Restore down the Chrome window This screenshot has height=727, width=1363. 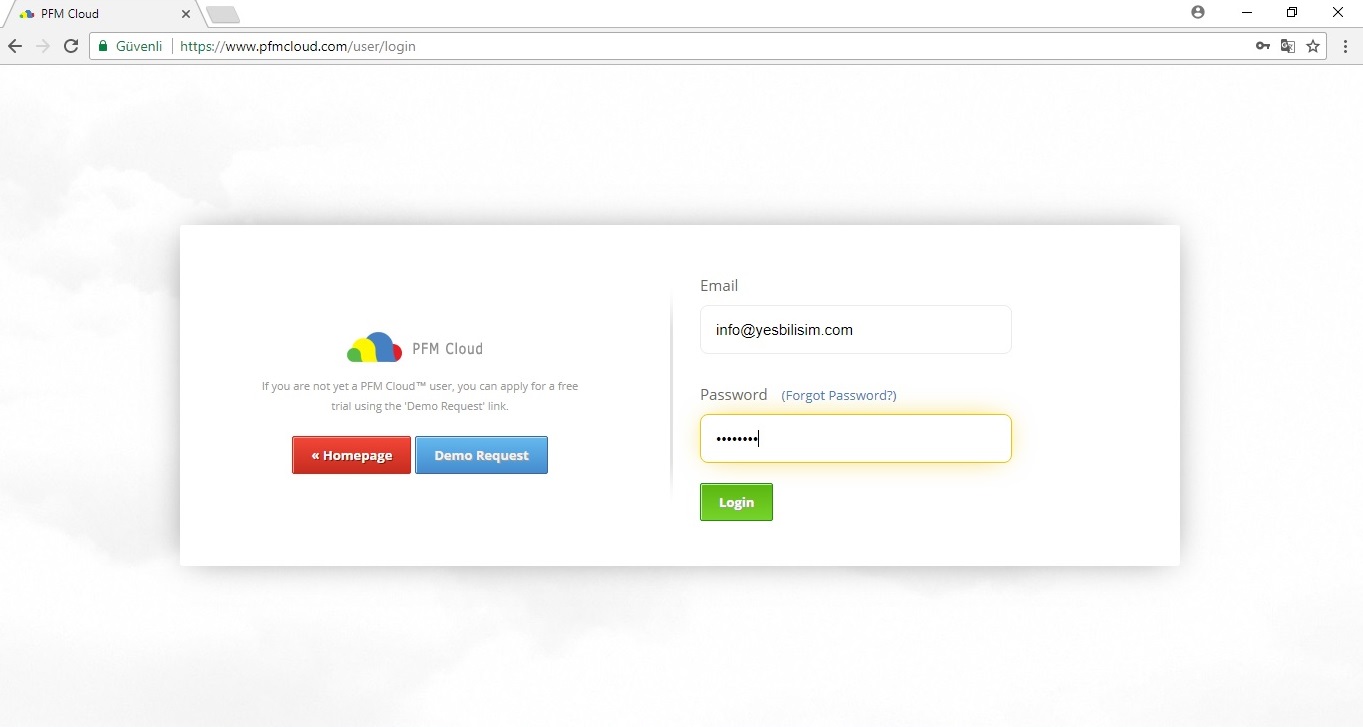pos(1292,13)
